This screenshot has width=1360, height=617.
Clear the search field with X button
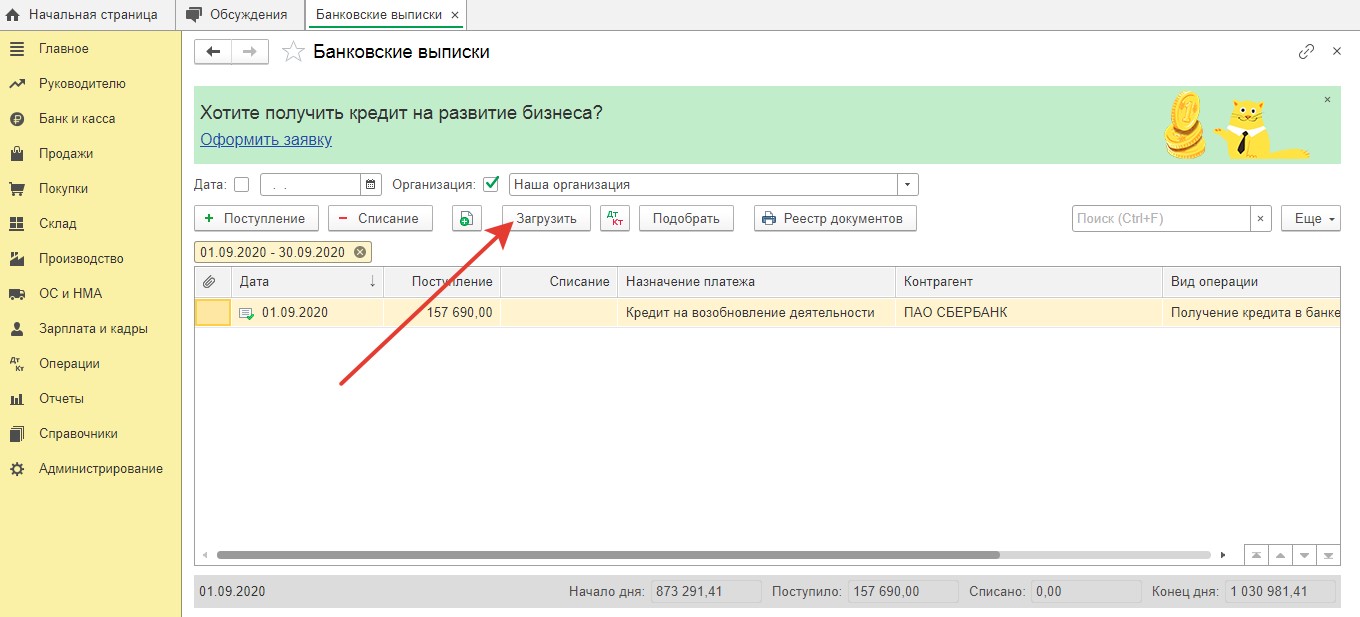point(1261,218)
